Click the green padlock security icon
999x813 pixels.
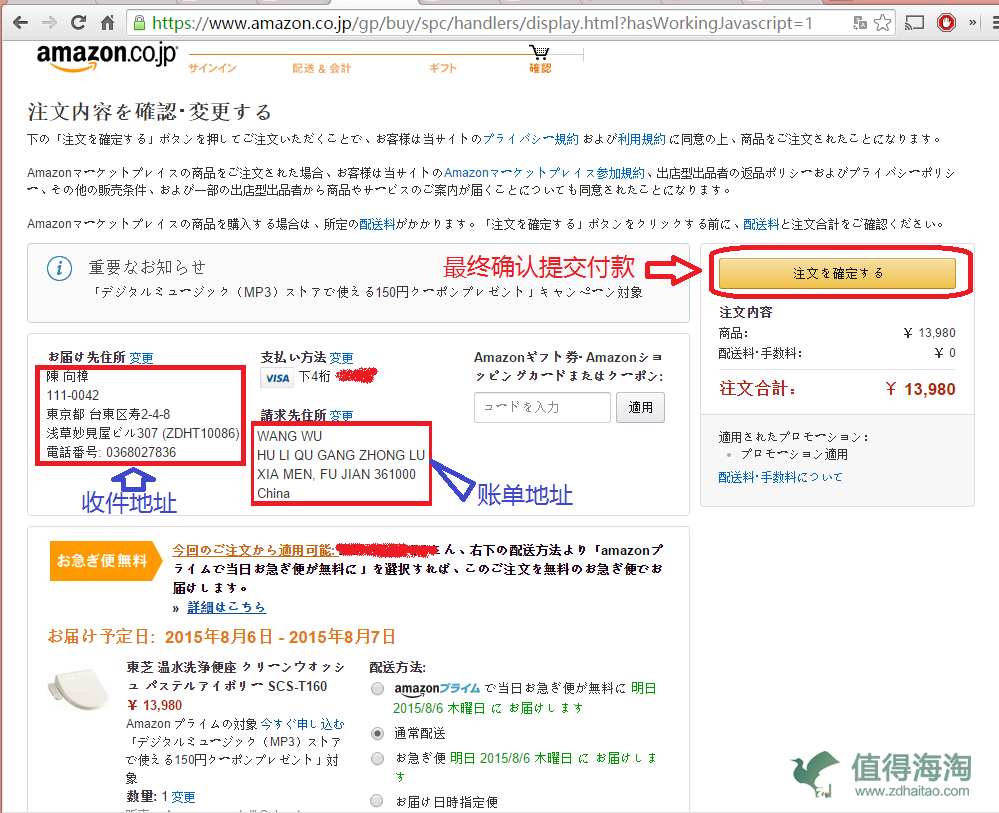coord(139,24)
